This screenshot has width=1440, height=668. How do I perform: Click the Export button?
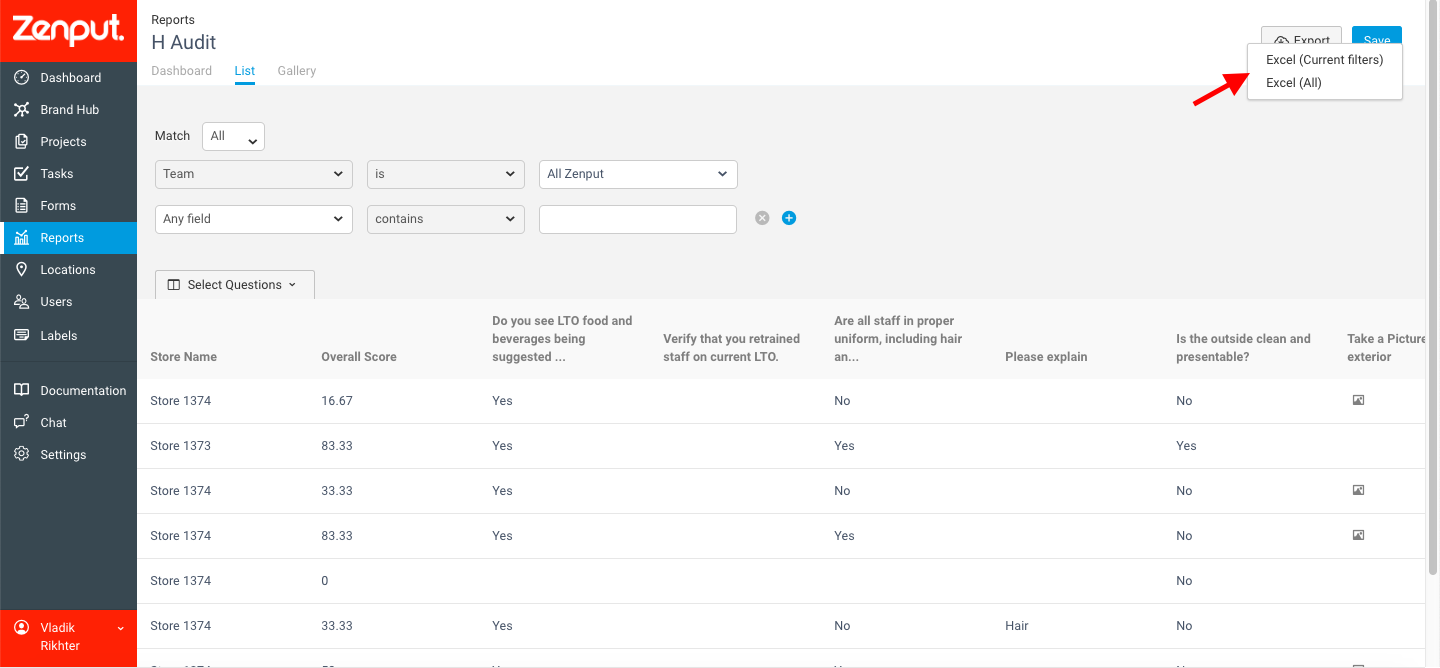[x=1301, y=37]
